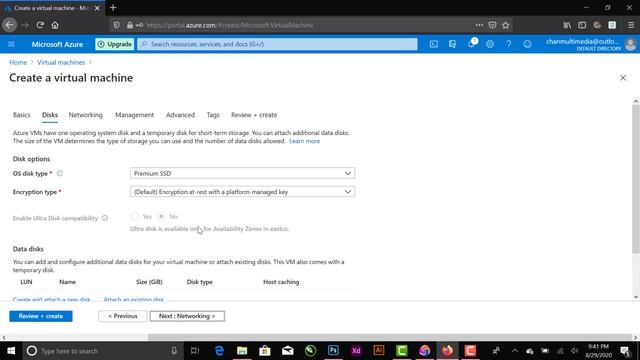
Task: Toggle the Firefox sidebar icon
Action: point(582,25)
